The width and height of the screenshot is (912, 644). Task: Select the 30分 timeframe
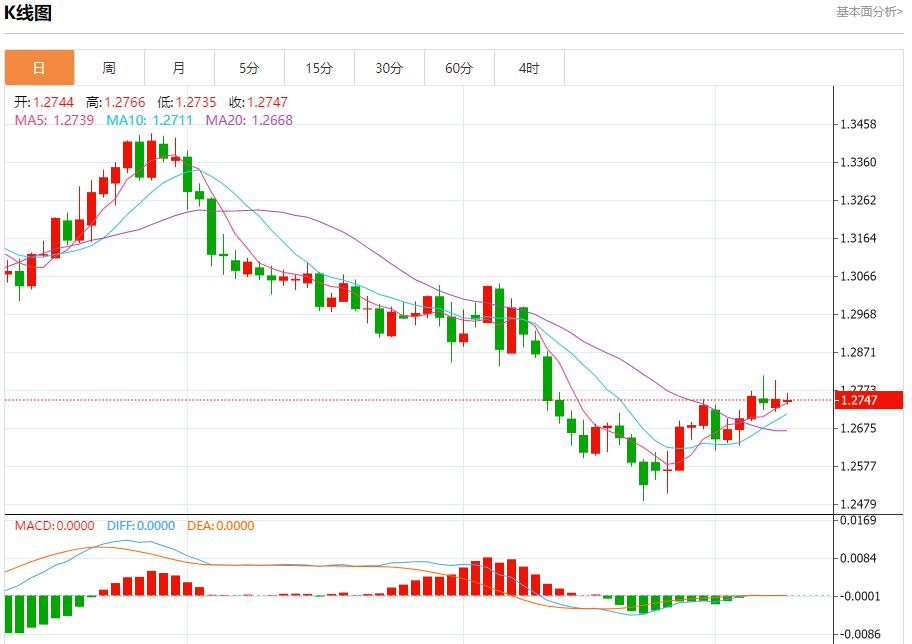click(x=389, y=67)
